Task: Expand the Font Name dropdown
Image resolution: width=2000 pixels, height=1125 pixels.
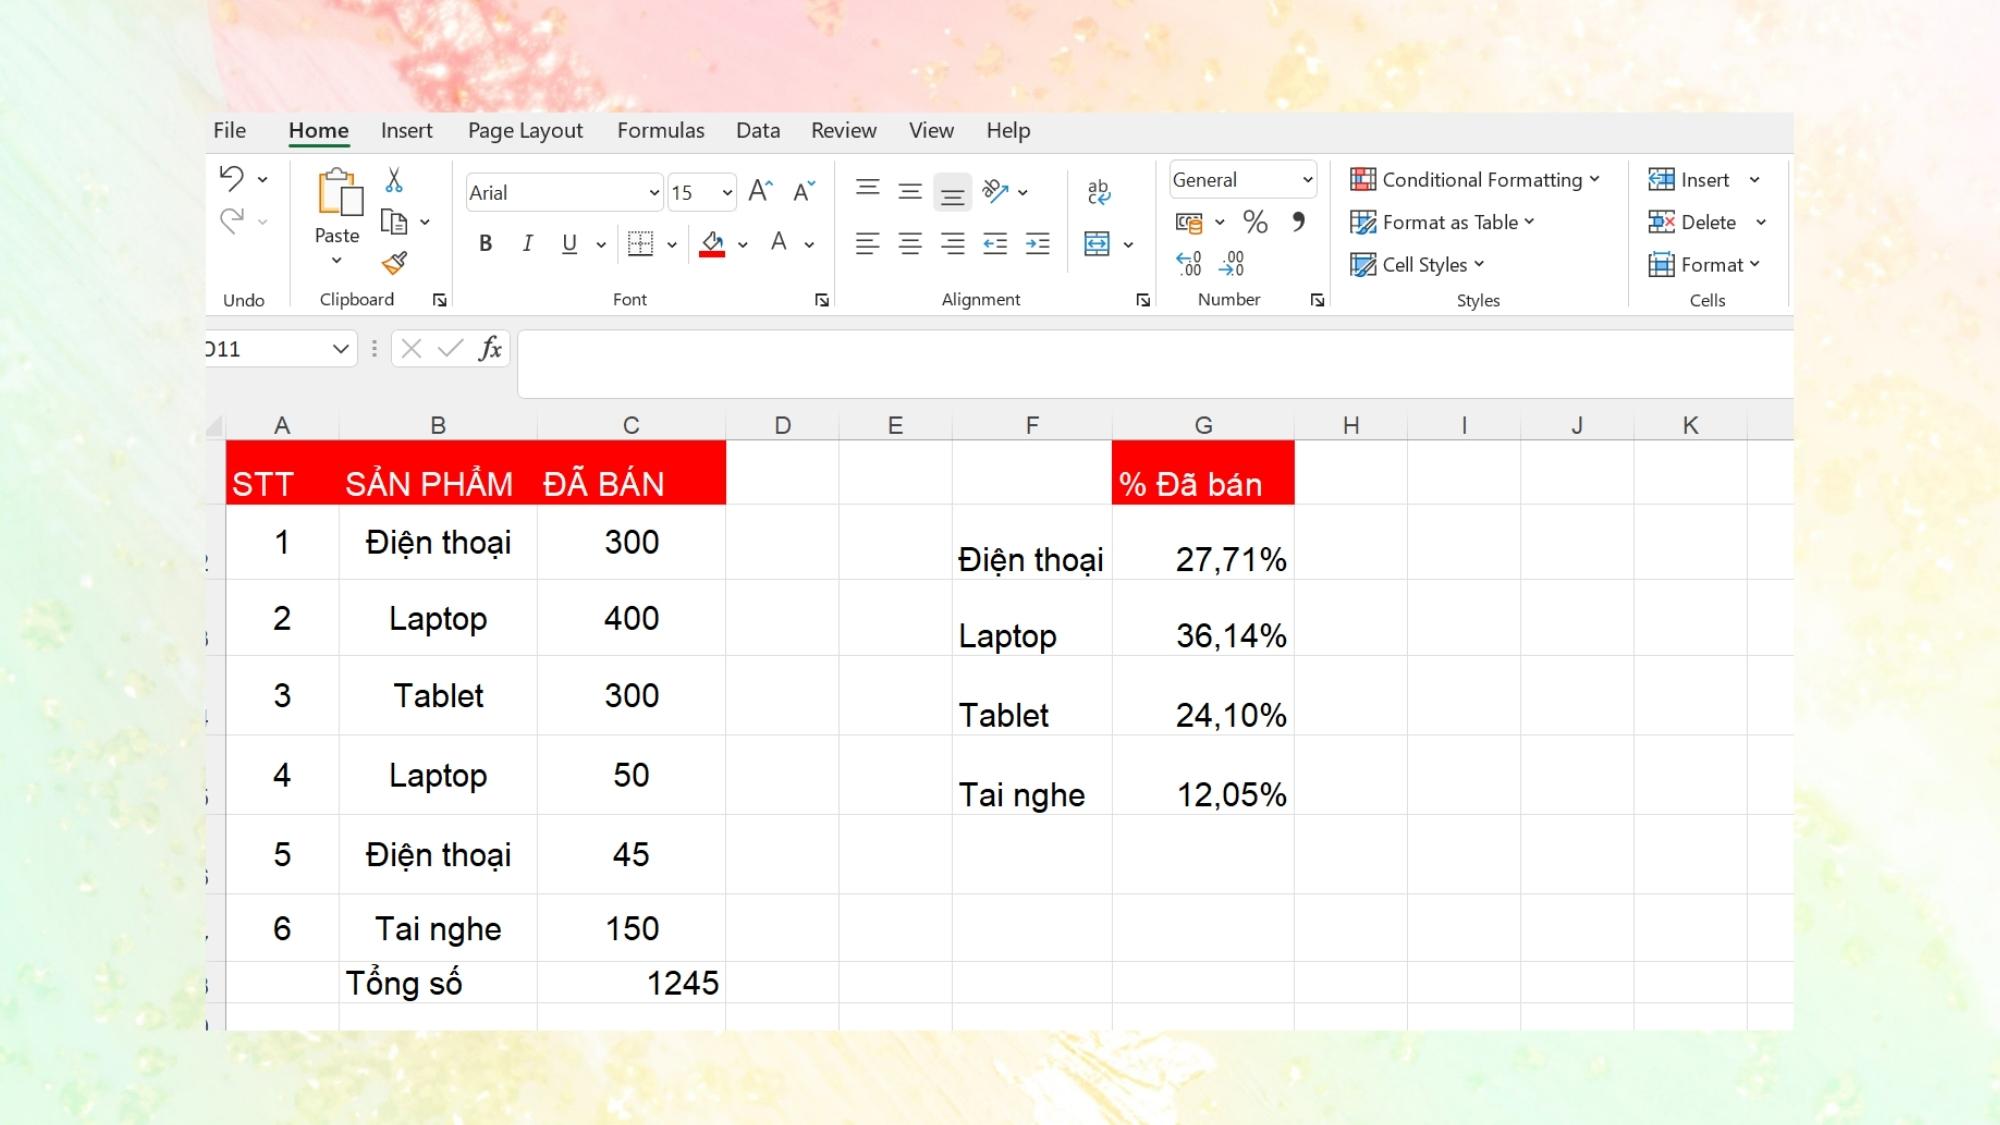Action: click(x=652, y=192)
